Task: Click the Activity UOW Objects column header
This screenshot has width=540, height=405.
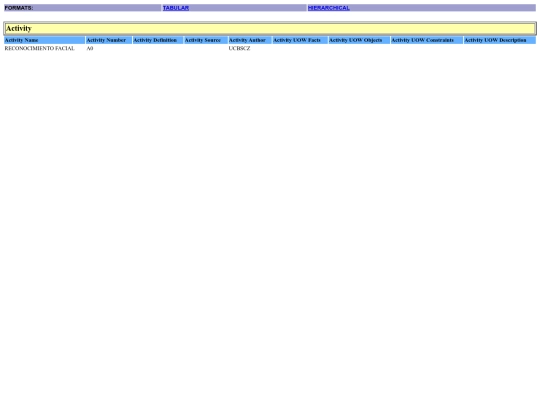Action: click(x=359, y=40)
